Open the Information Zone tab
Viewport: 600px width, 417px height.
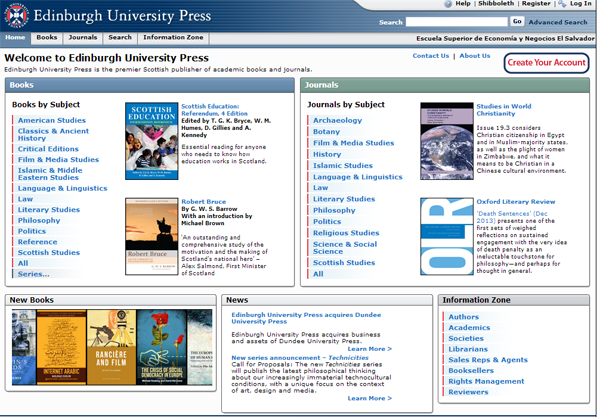click(x=173, y=37)
